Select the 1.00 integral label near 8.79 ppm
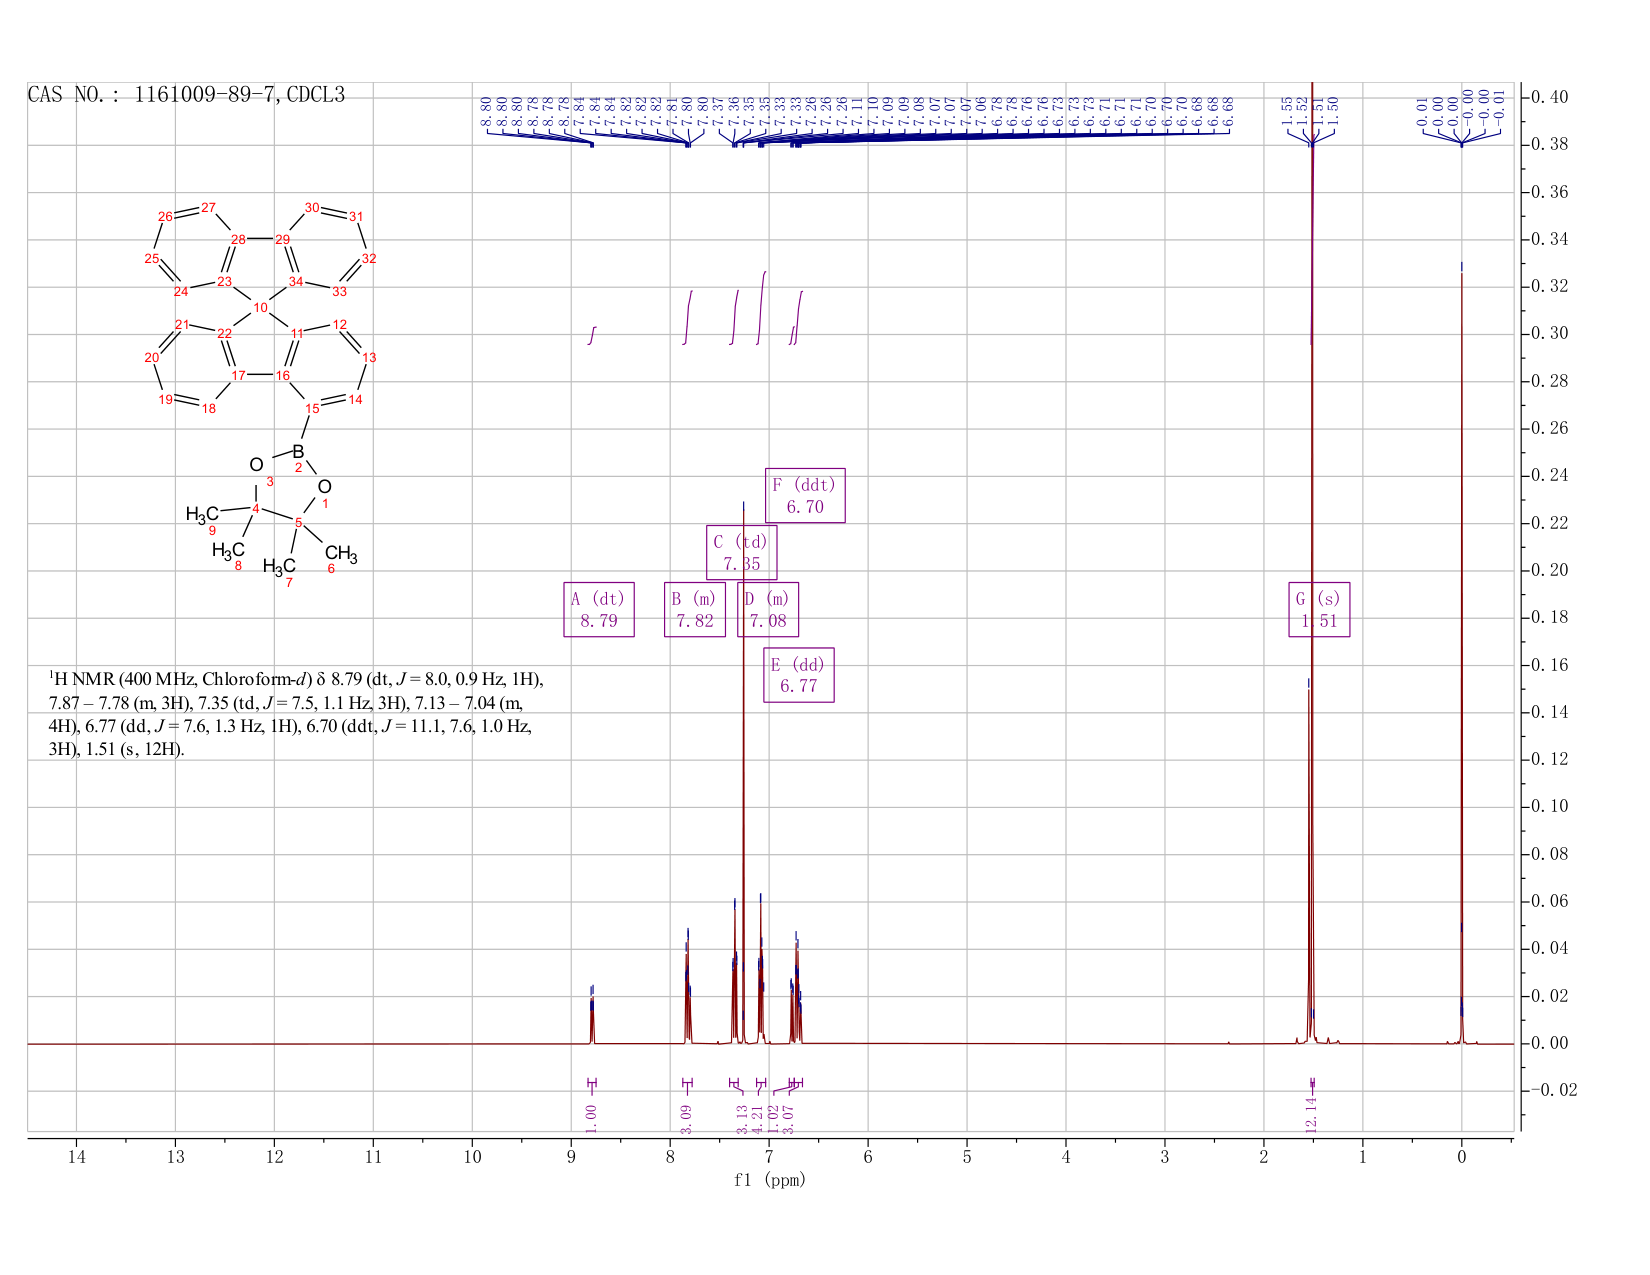The image size is (1650, 1275). pos(591,1118)
